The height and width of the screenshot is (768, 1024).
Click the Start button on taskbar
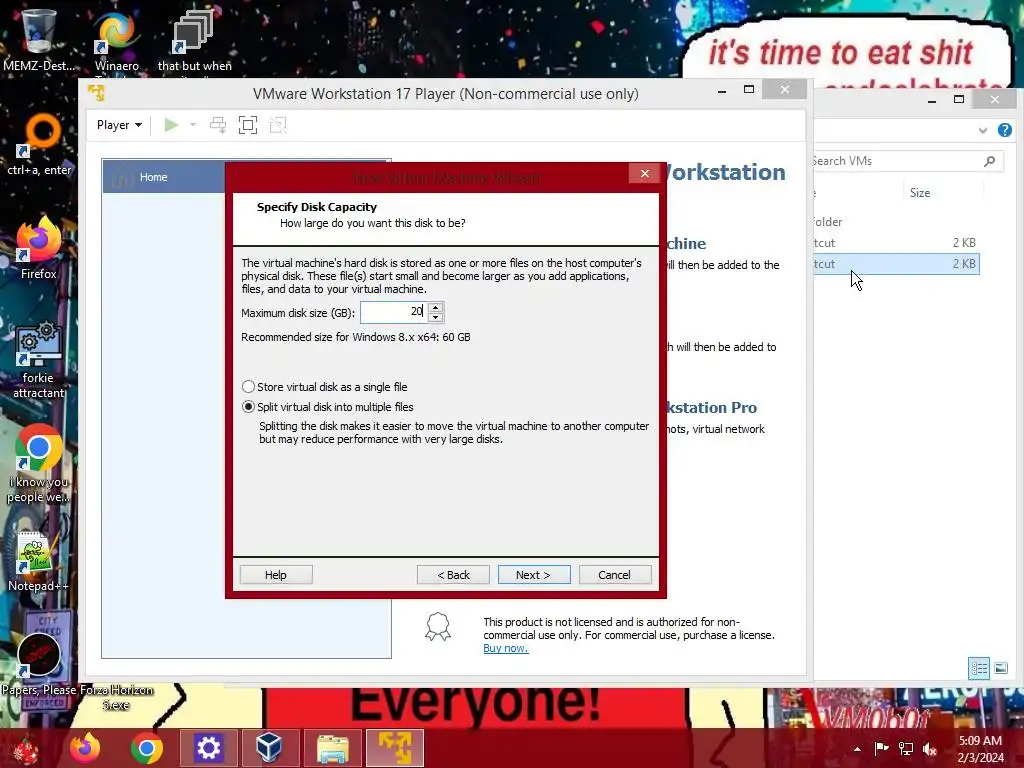(x=25, y=748)
